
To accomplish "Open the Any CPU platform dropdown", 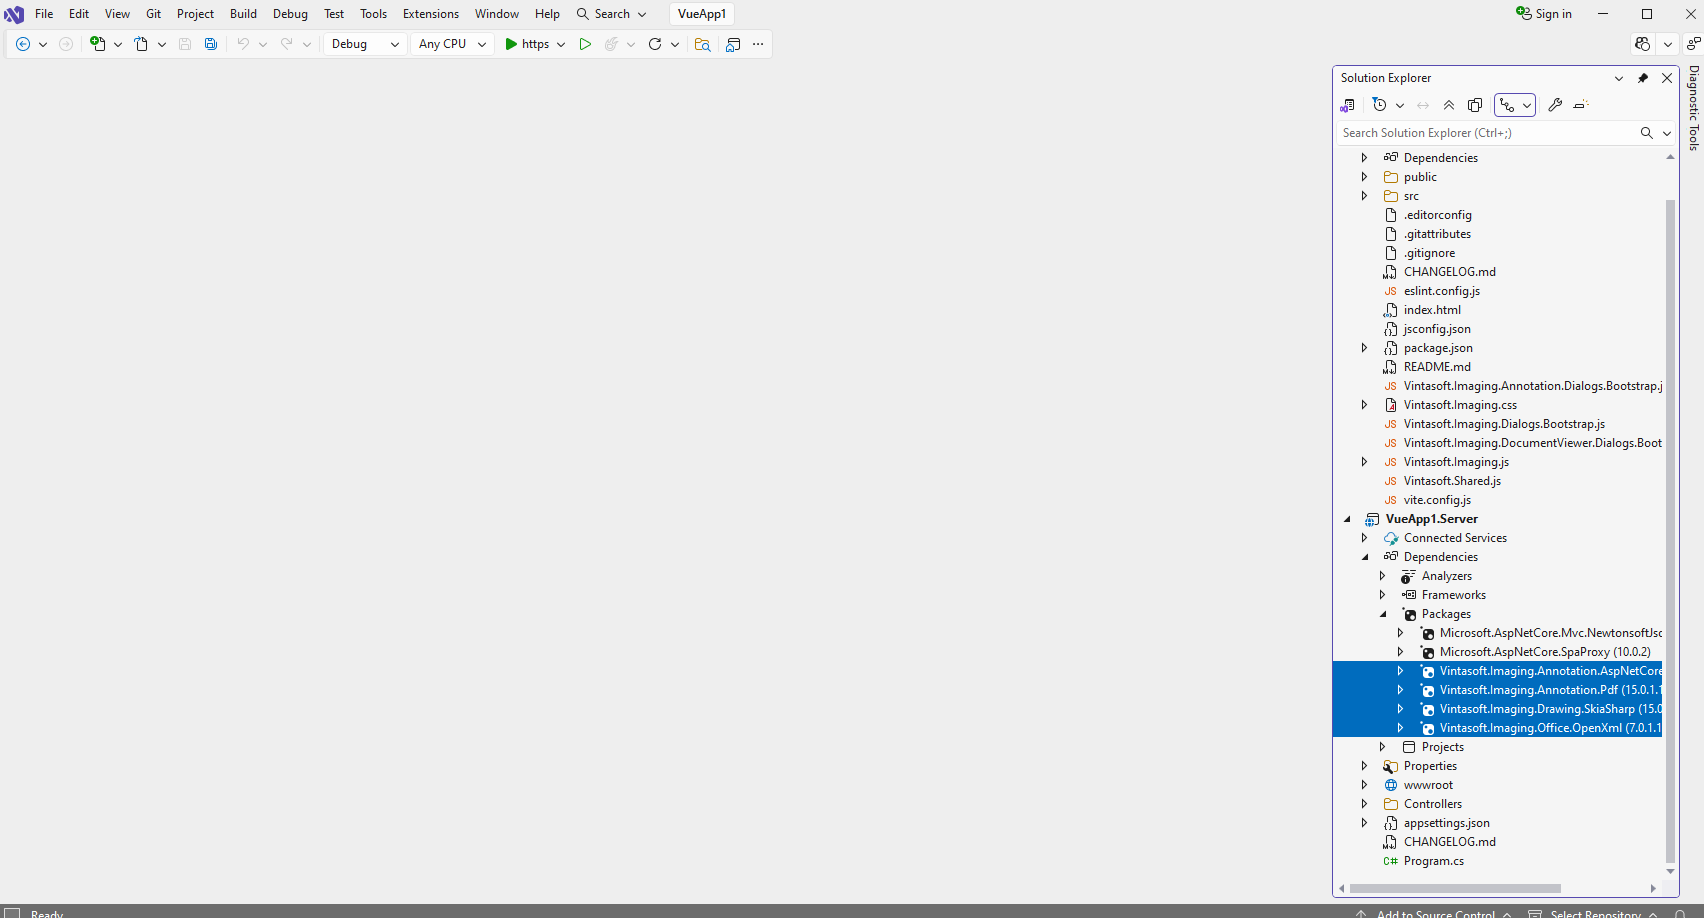I will coord(452,44).
